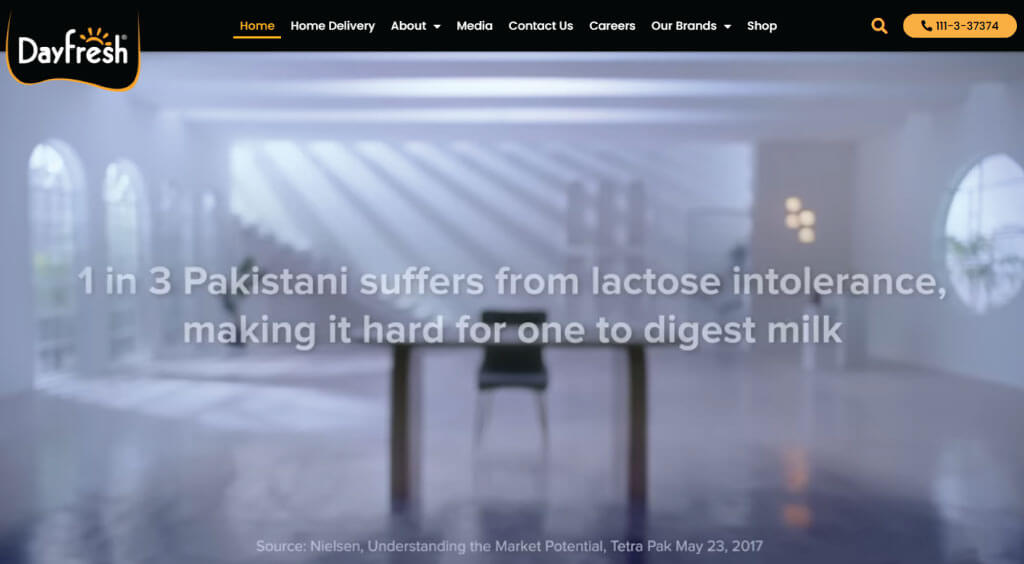
Task: Navigate to Careers
Action: click(x=612, y=26)
